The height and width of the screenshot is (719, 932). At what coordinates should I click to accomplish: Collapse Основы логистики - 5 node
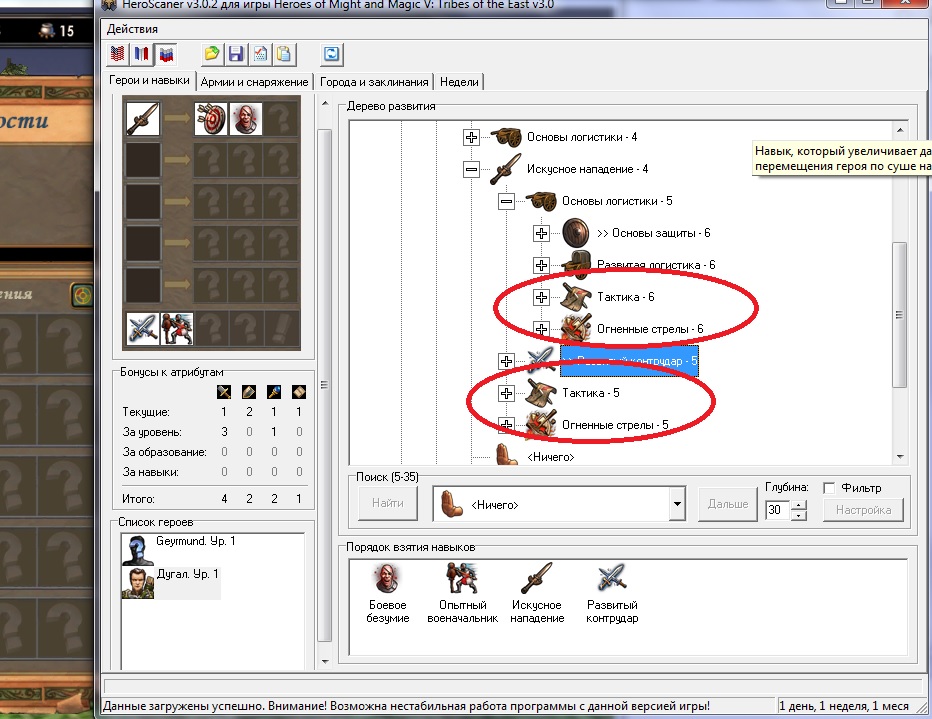pyautogui.click(x=506, y=201)
